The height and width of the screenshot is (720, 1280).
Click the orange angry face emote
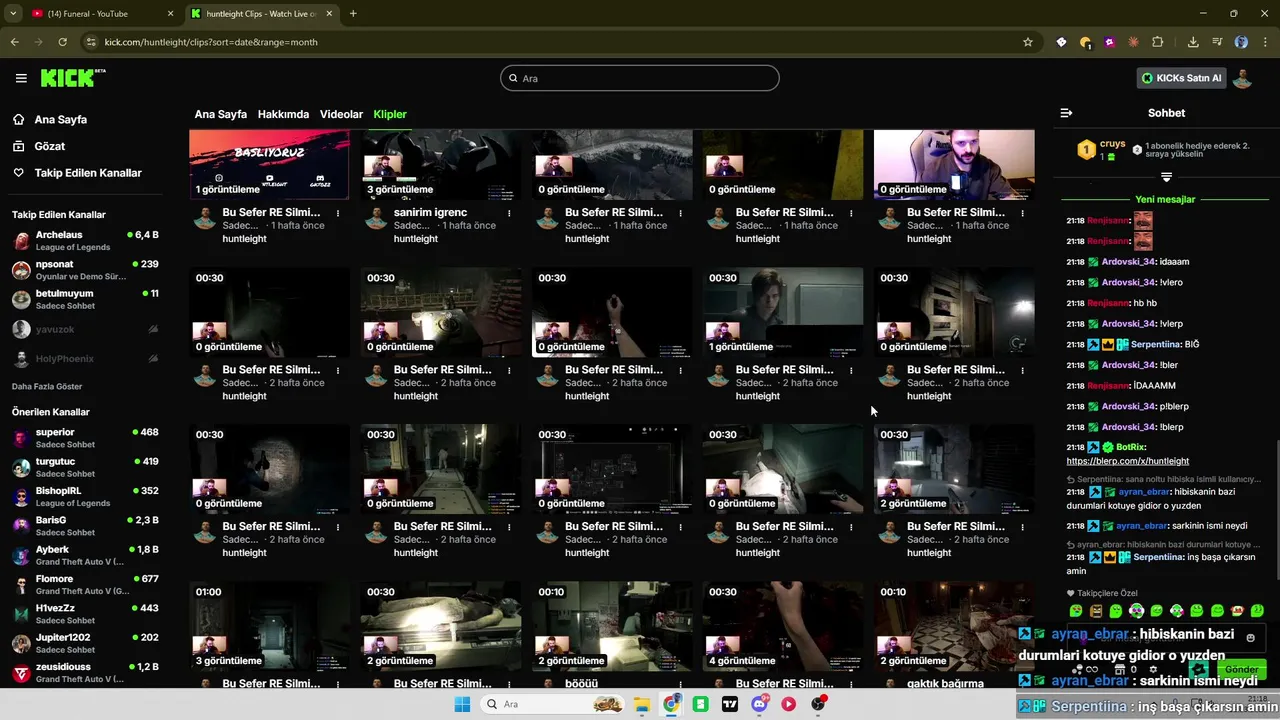coord(1096,610)
